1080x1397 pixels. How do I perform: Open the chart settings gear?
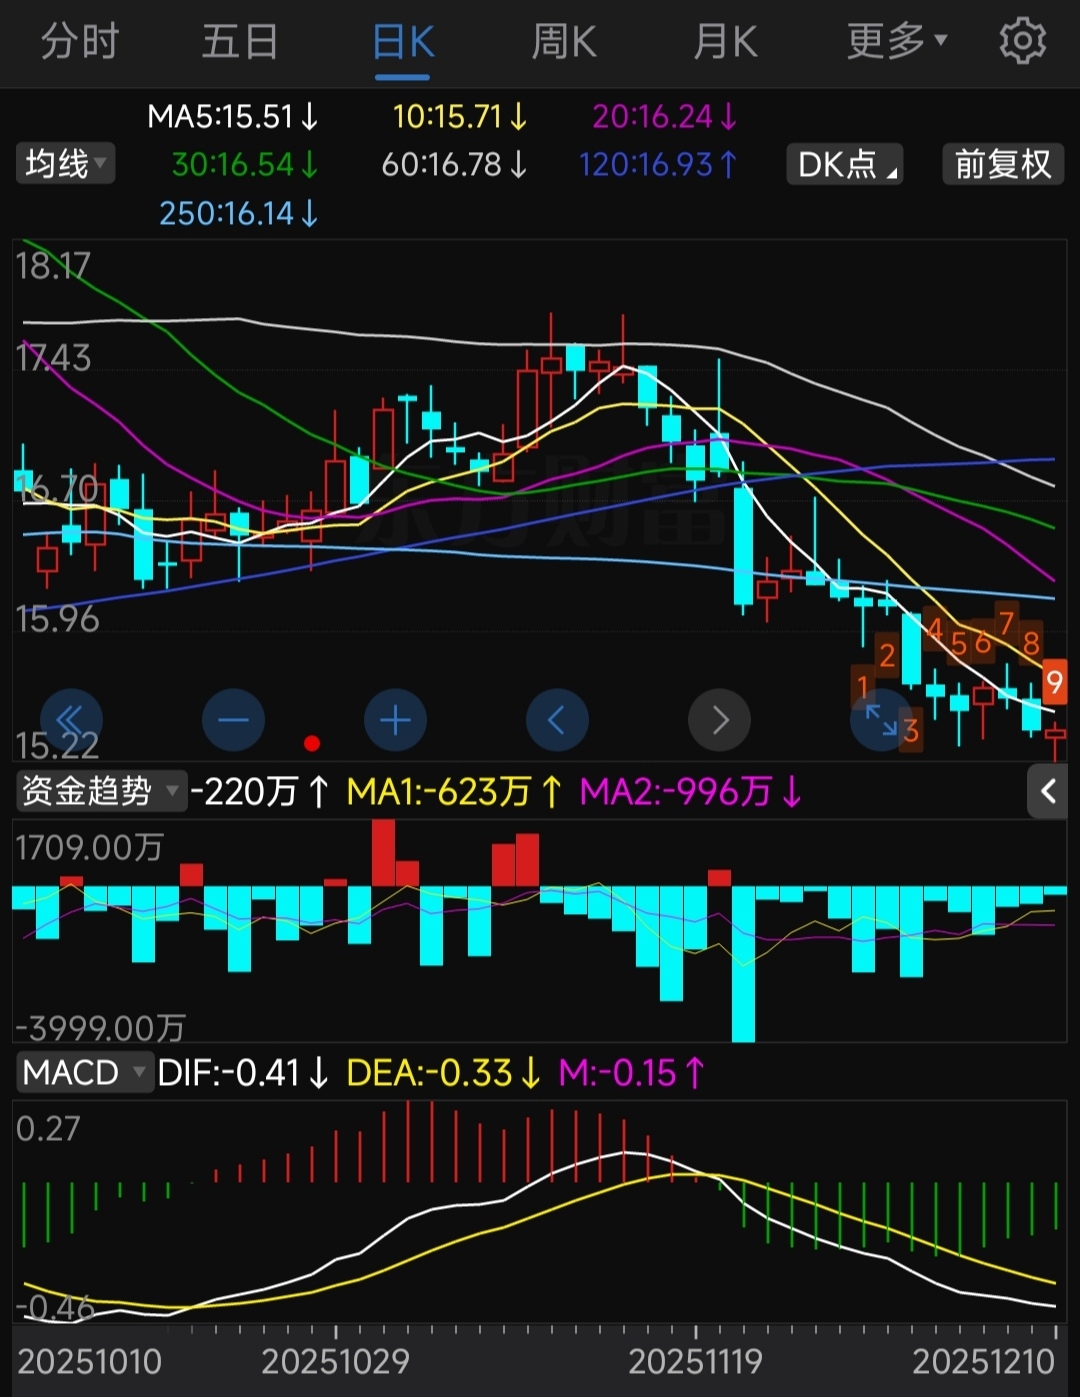click(x=1022, y=42)
